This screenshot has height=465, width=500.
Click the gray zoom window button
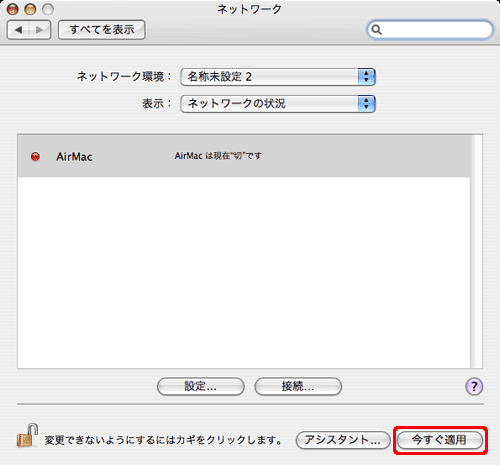[x=48, y=9]
